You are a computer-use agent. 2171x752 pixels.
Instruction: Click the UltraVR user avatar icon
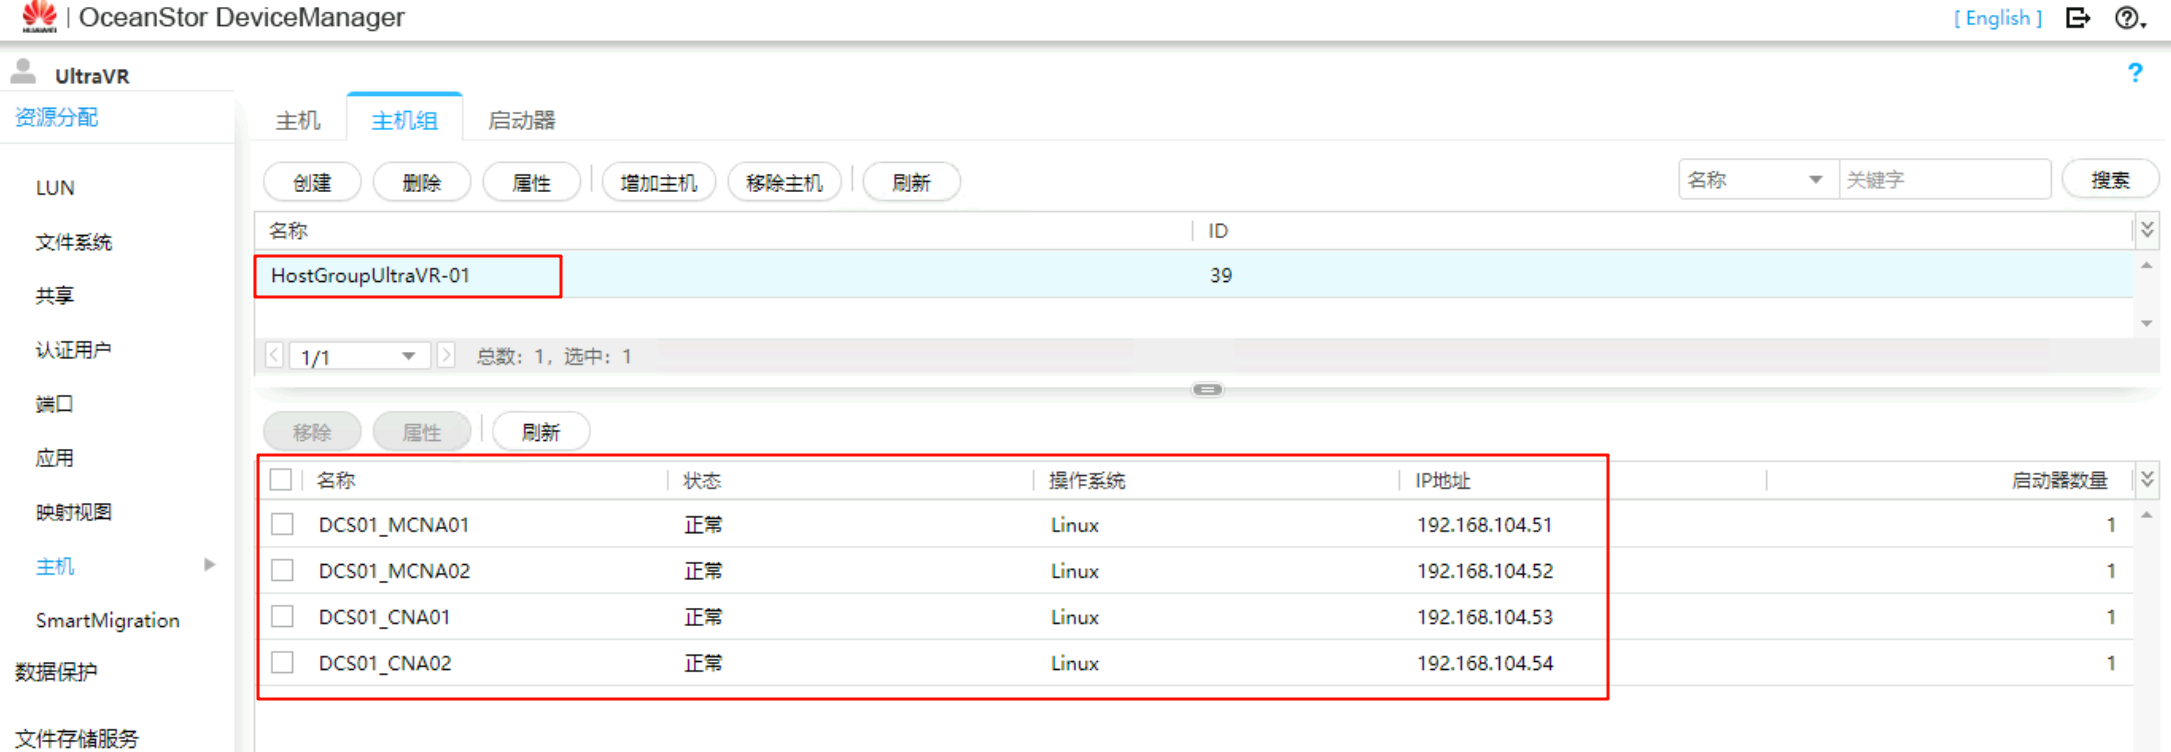(x=23, y=72)
